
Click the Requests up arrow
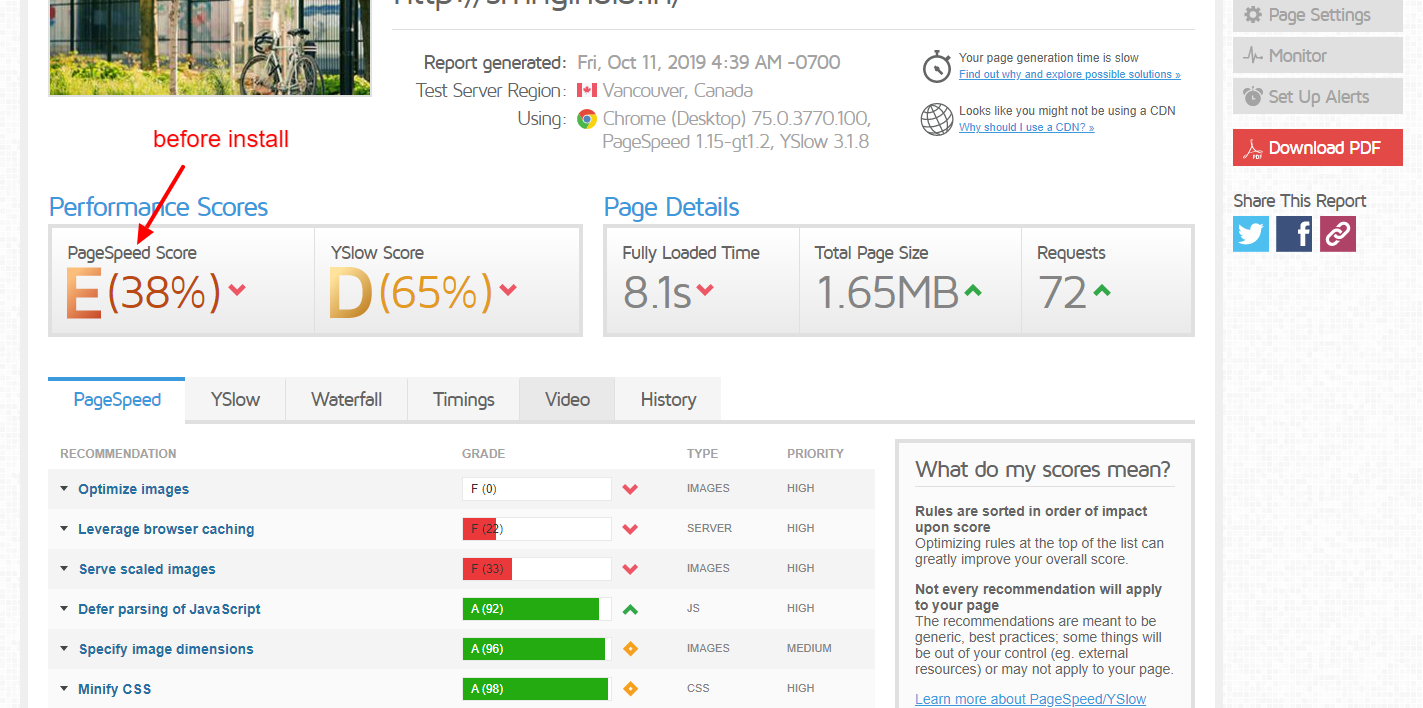click(1102, 291)
